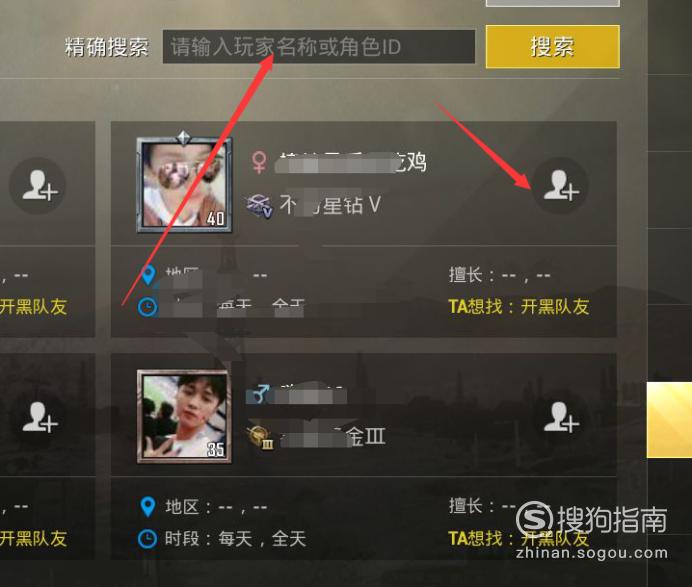Open the level 40 player's avatar

point(184,184)
